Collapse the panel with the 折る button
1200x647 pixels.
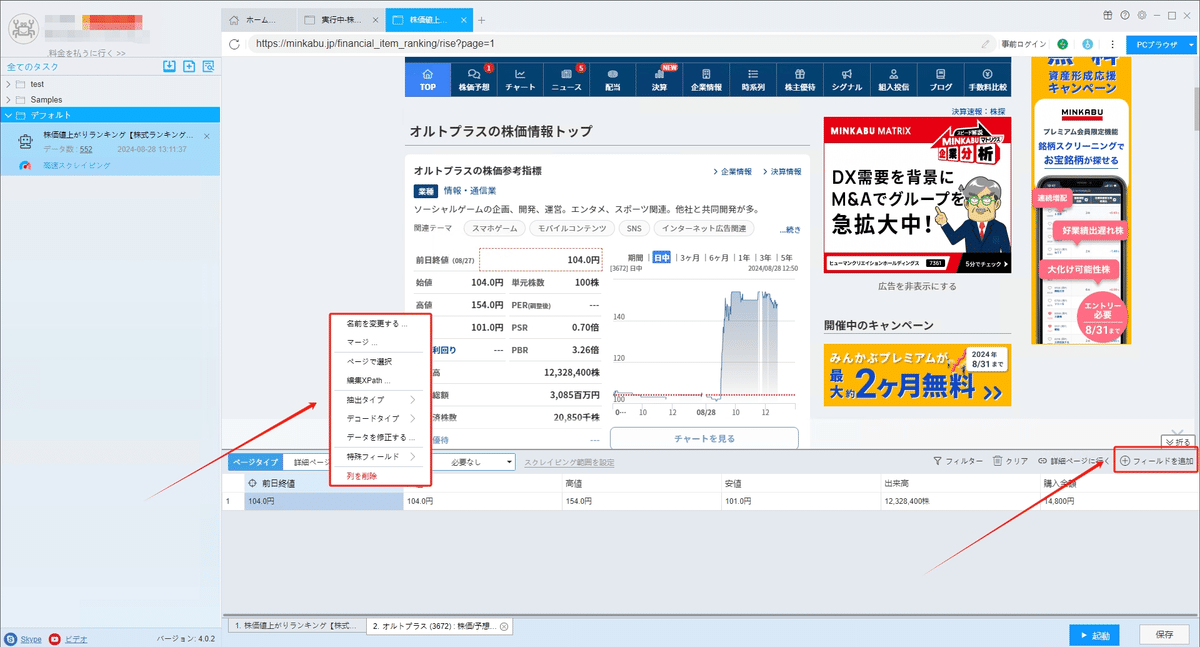(1178, 441)
